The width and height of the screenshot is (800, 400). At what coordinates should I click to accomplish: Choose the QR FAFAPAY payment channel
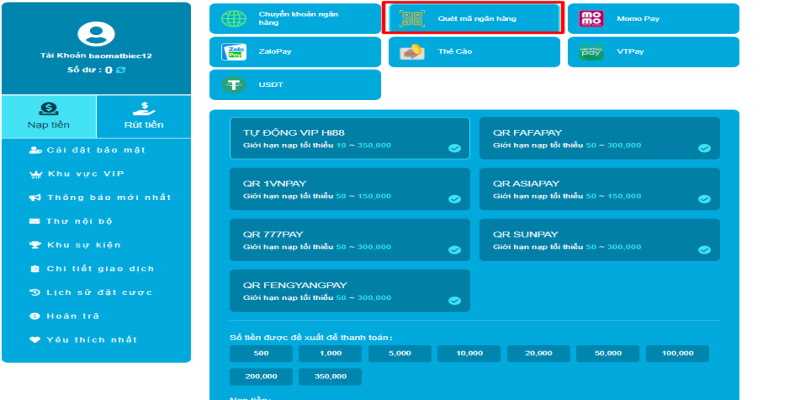tap(599, 138)
